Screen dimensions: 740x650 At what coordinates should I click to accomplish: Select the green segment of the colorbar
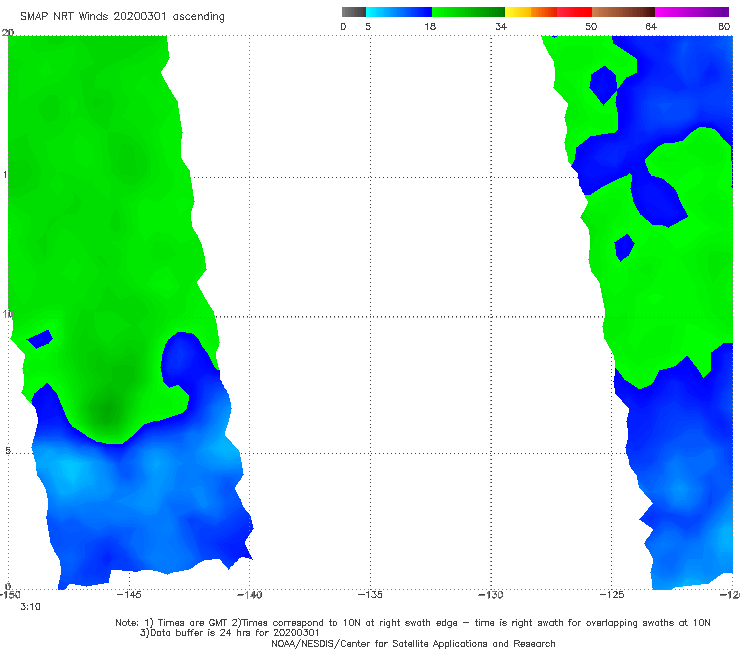click(x=468, y=12)
